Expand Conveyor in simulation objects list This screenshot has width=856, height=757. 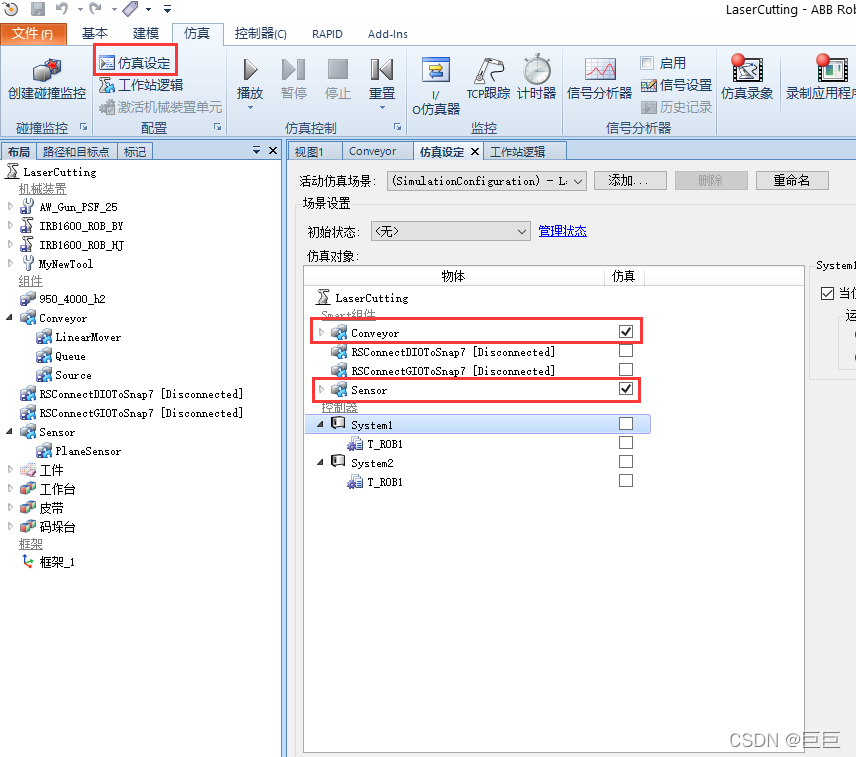[x=322, y=332]
